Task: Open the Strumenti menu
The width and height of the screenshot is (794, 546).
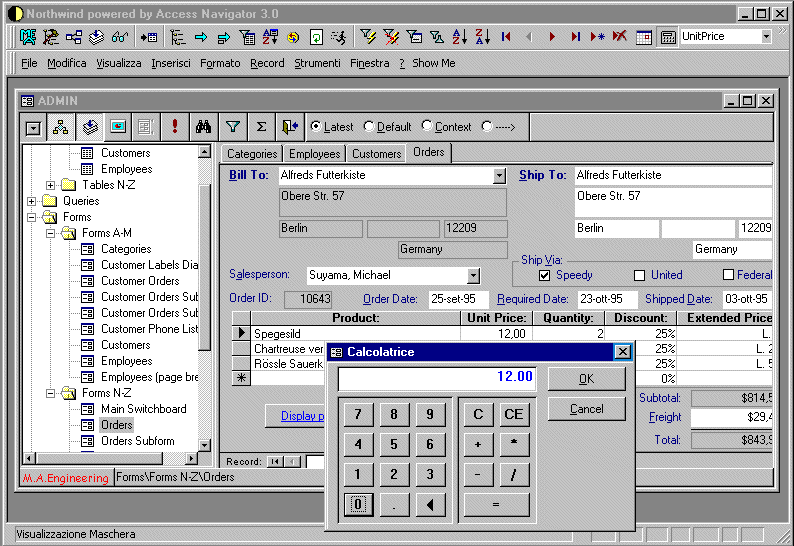Action: point(317,63)
